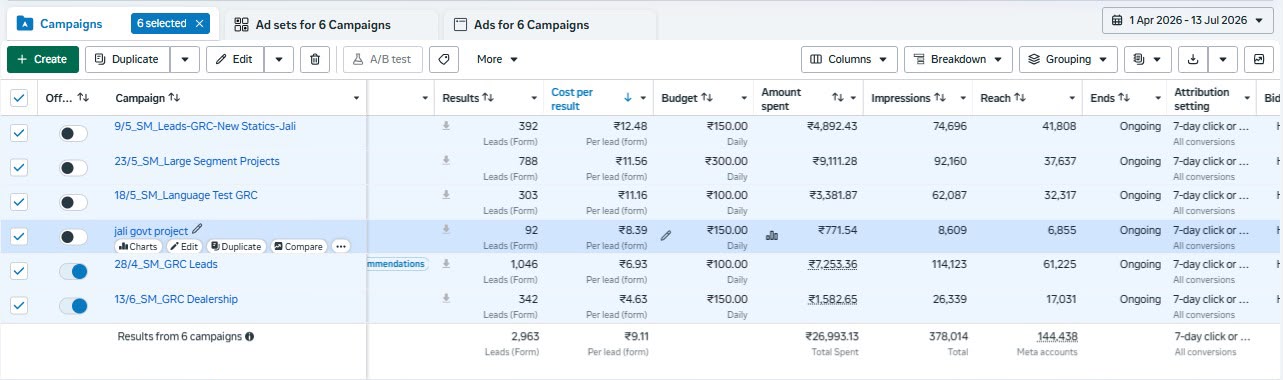This screenshot has height=380, width=1283.
Task: Click Compare inline button under jali govt project
Action: 299,246
